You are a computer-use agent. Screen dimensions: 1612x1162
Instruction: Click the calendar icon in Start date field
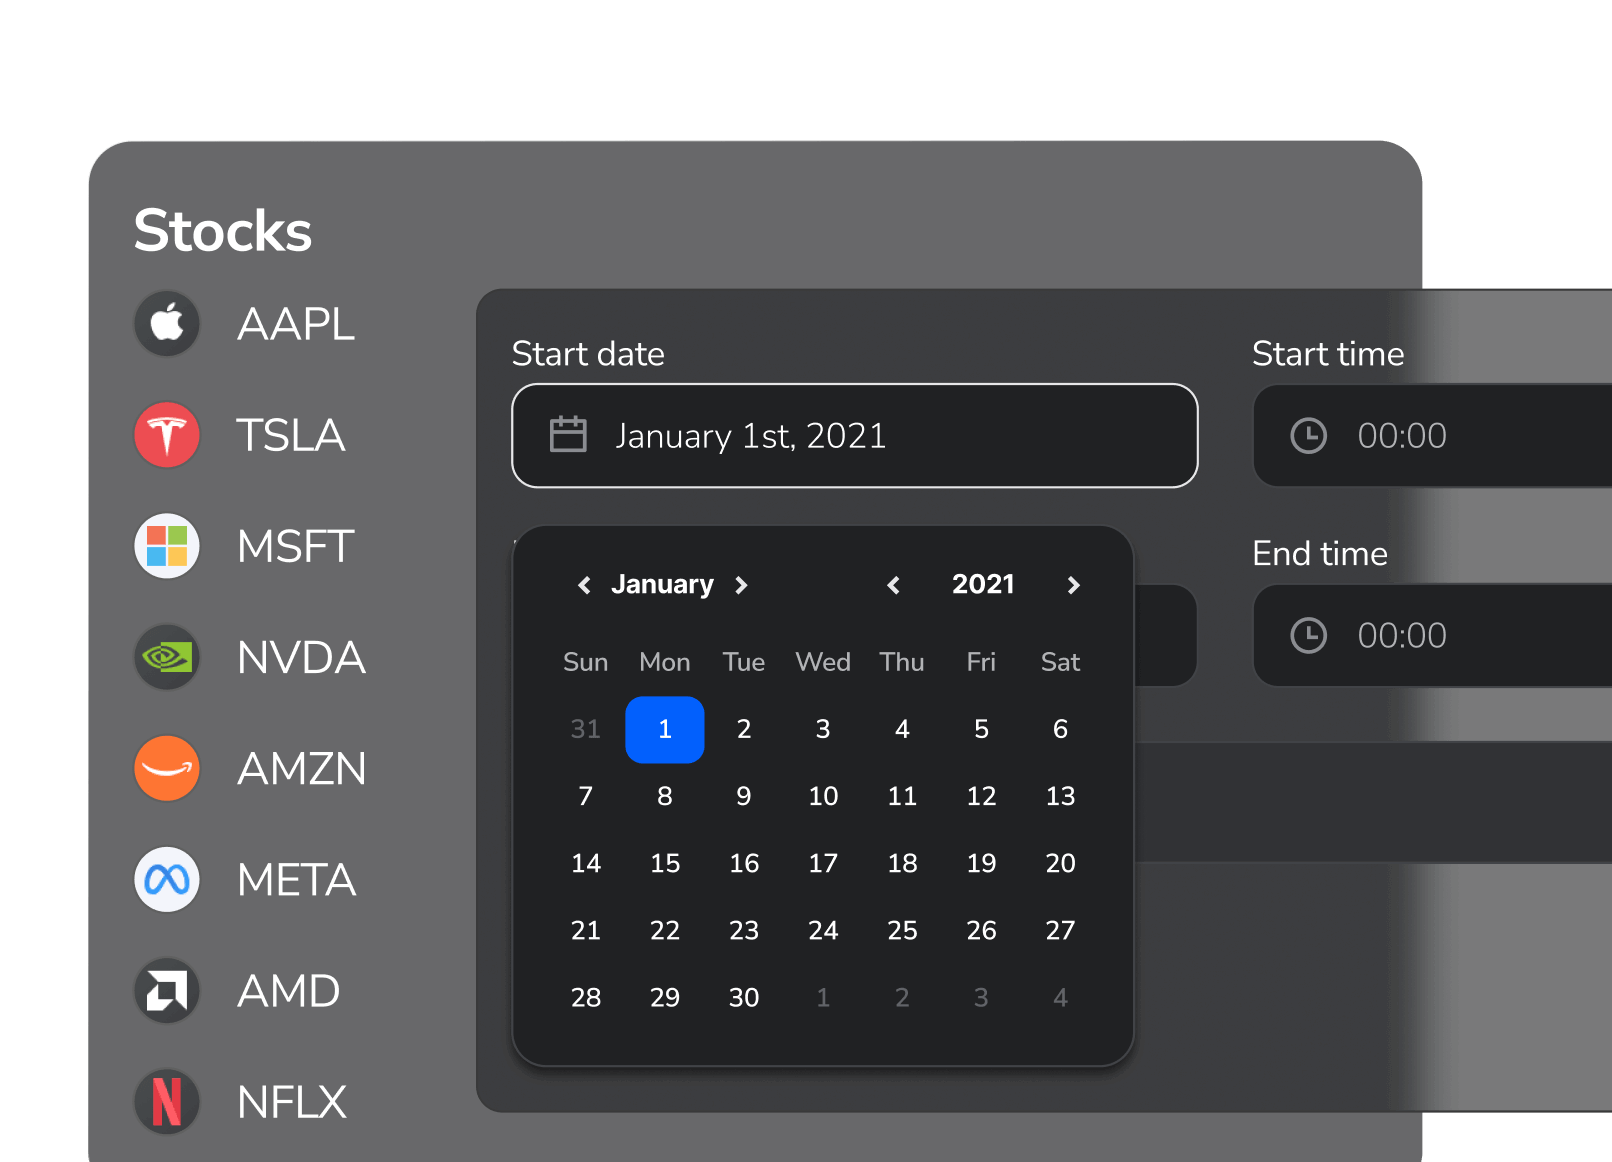coord(568,435)
